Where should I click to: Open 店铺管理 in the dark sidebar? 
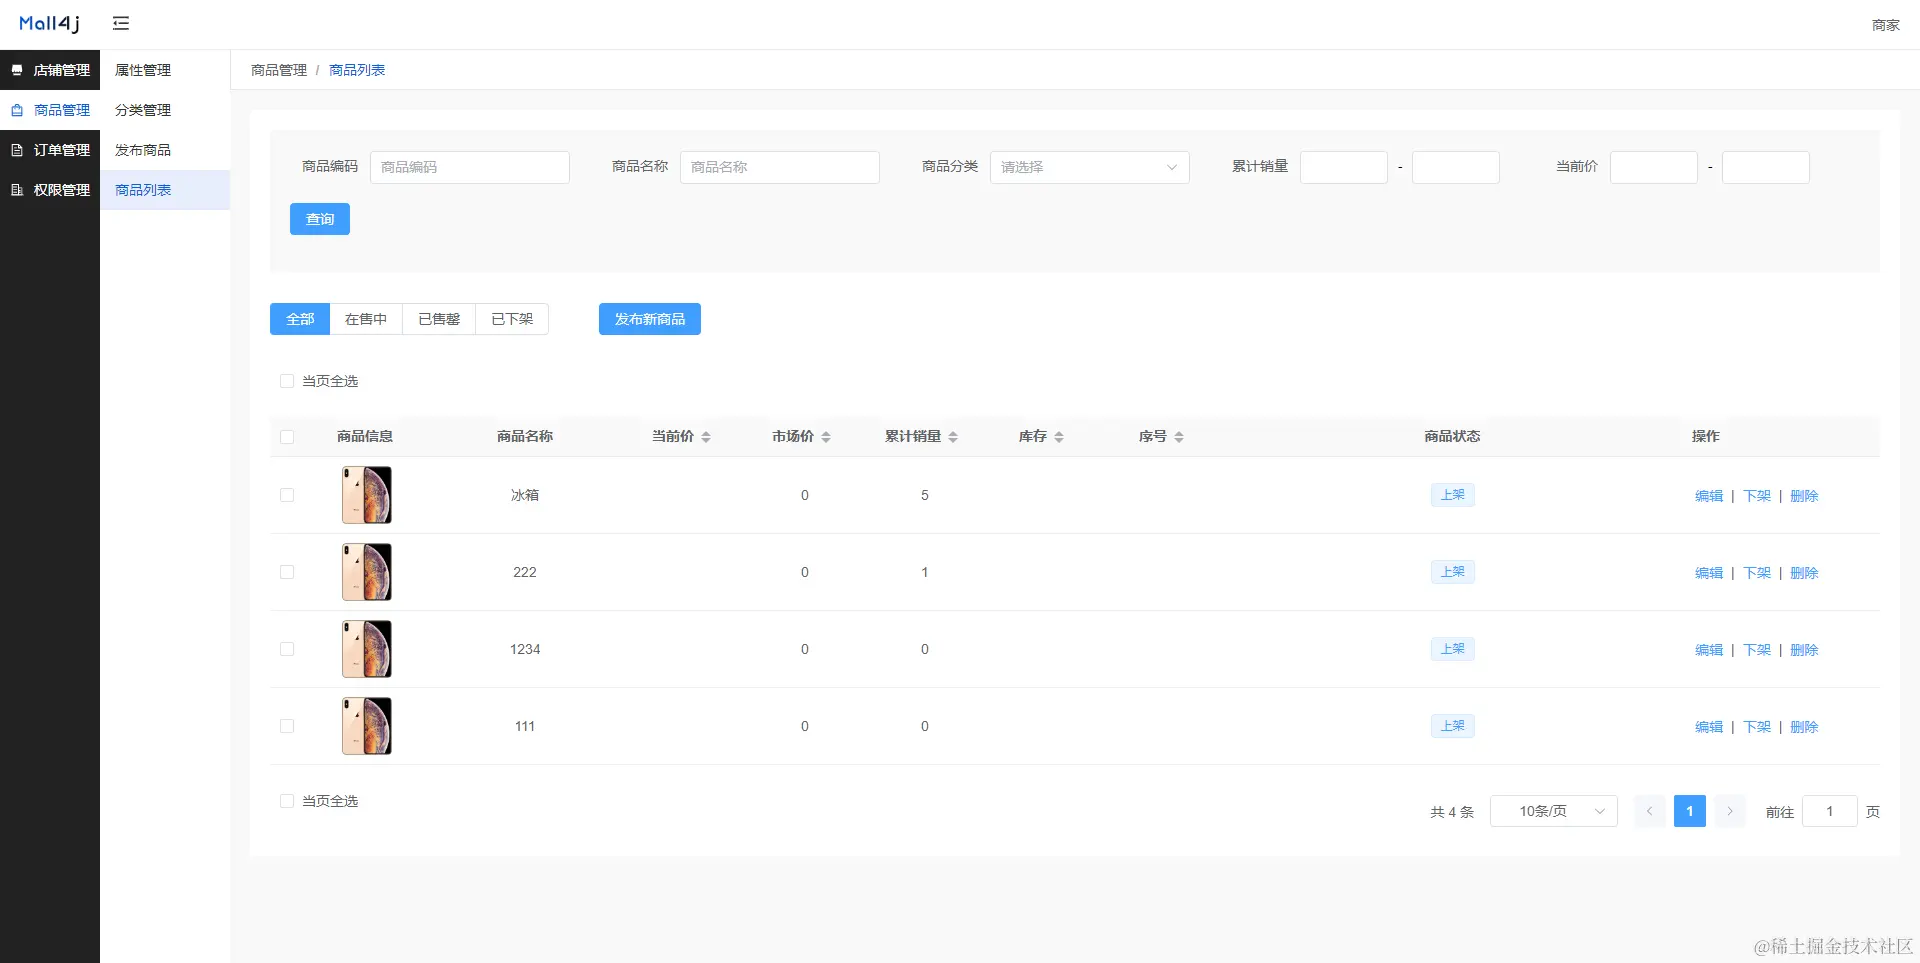(x=50, y=70)
